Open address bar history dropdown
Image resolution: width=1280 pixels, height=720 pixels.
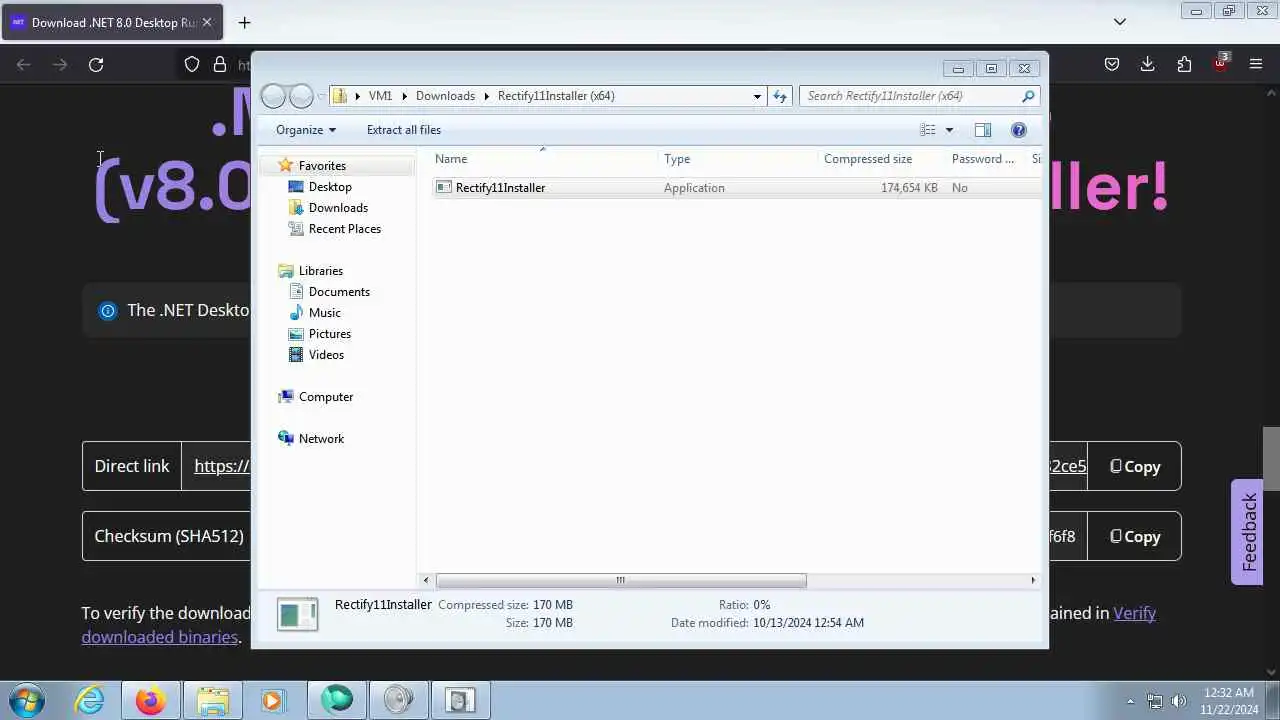(757, 96)
